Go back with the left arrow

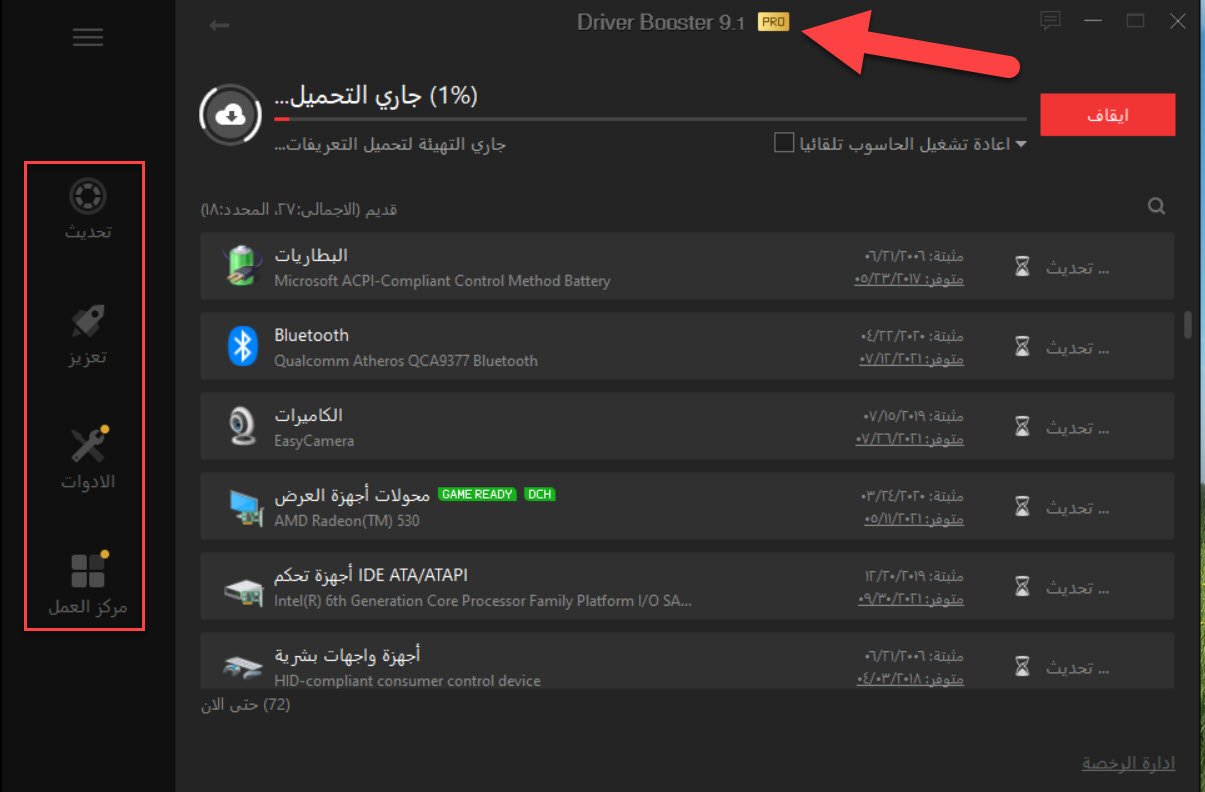pos(219,25)
